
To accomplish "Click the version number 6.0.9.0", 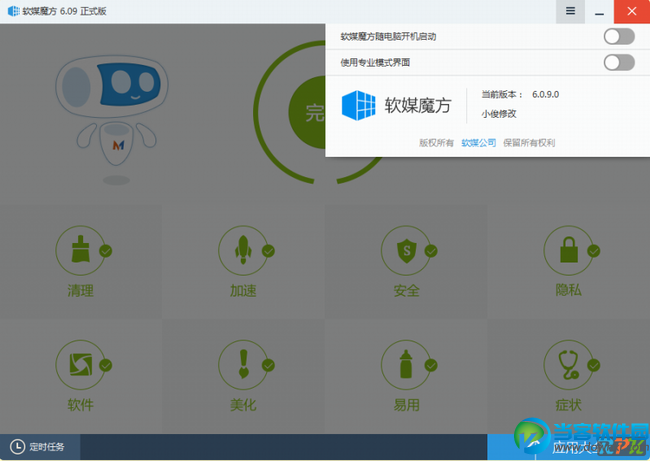I will [546, 95].
